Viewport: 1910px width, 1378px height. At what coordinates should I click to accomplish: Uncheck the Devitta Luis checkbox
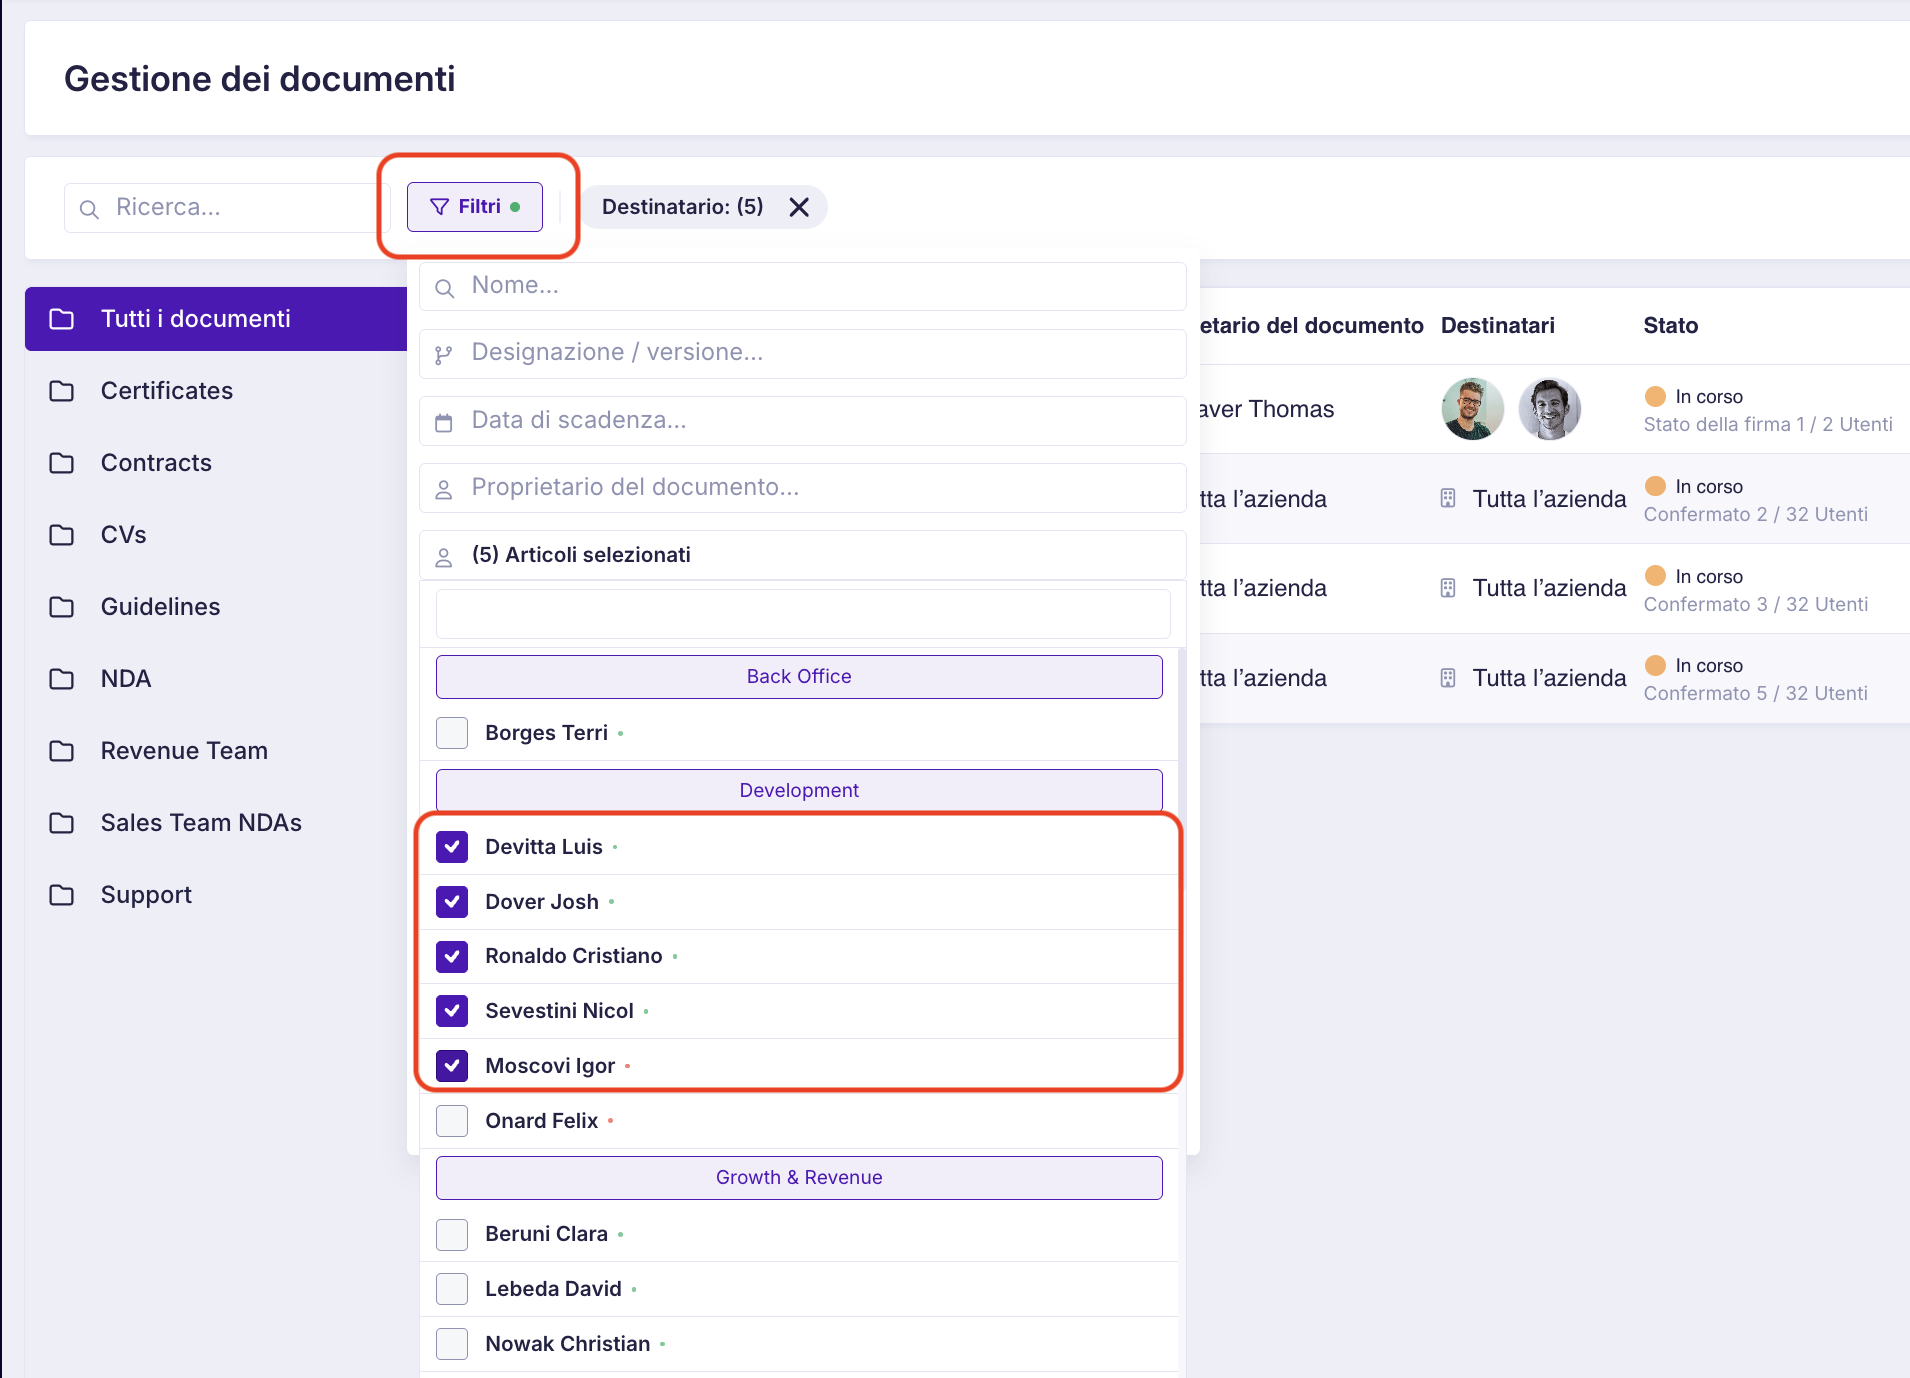[452, 847]
